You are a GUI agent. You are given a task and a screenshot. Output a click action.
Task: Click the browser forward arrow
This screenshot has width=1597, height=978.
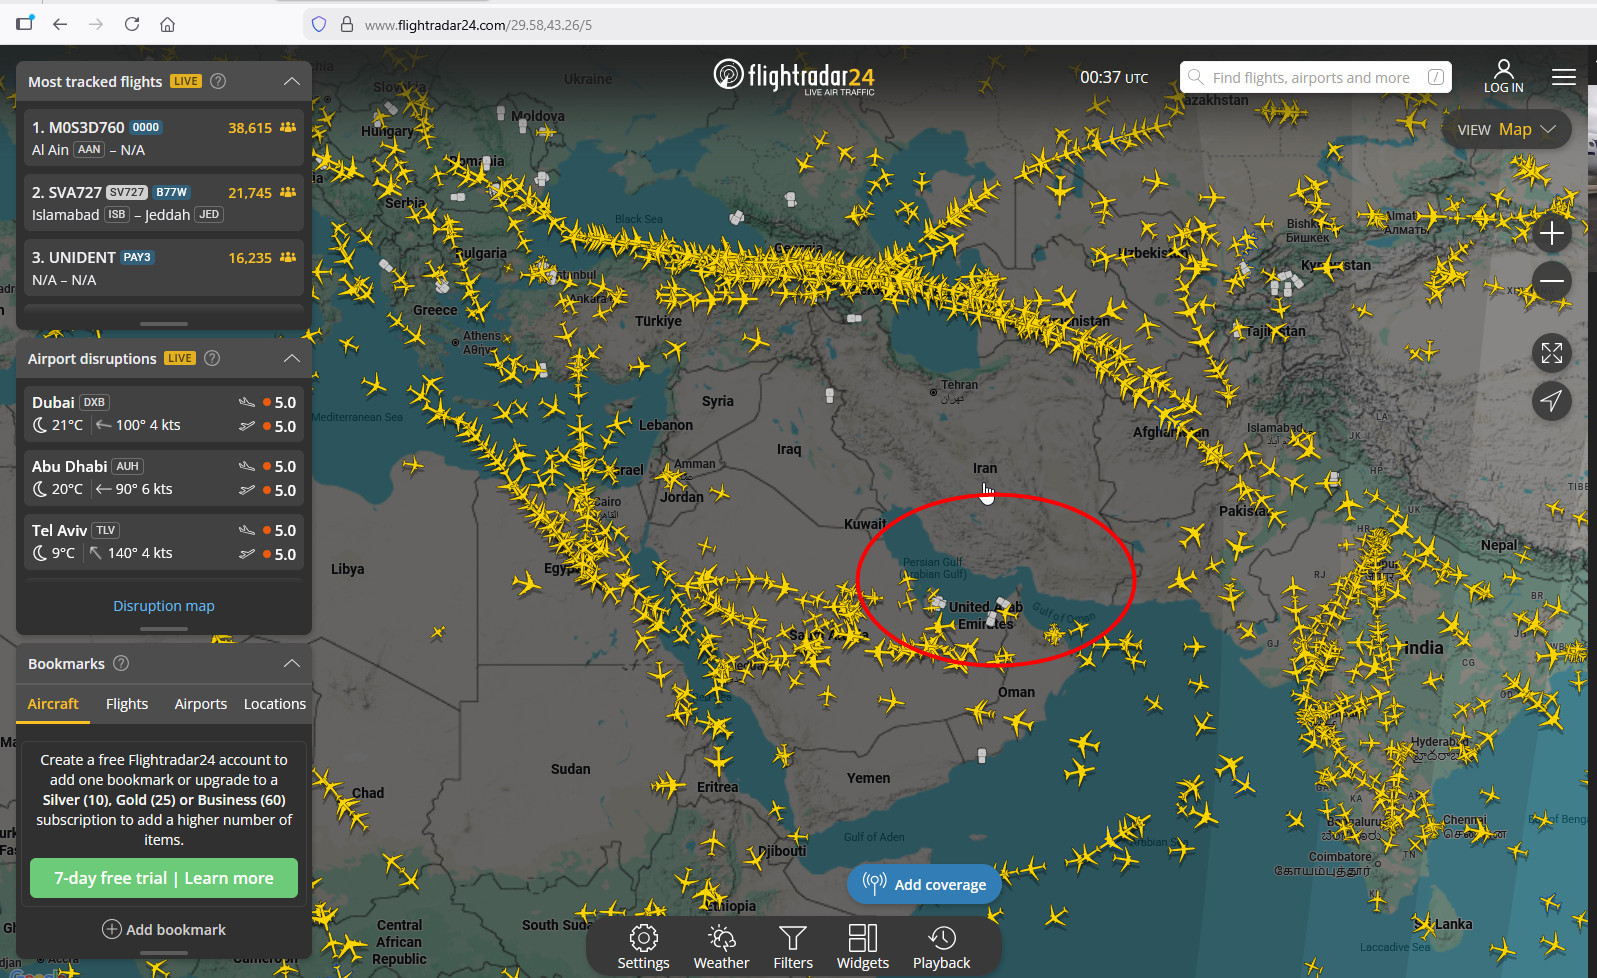(96, 24)
